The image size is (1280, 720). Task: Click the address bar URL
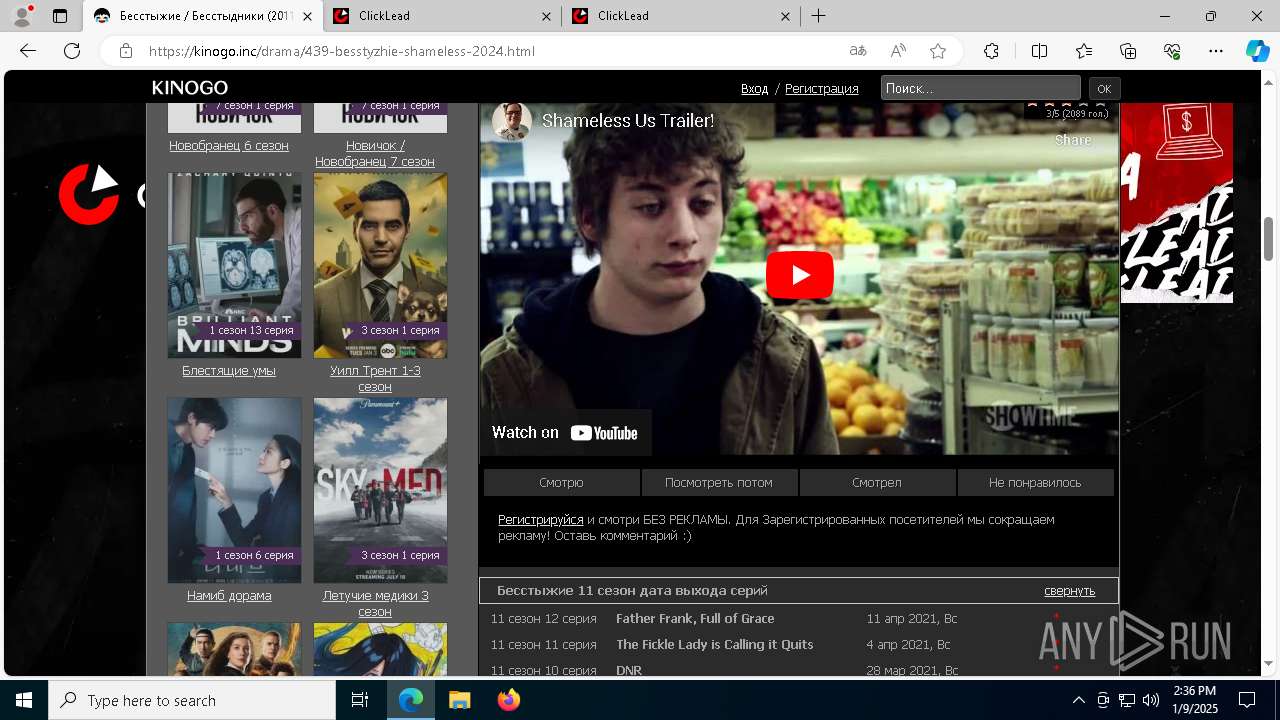(342, 51)
